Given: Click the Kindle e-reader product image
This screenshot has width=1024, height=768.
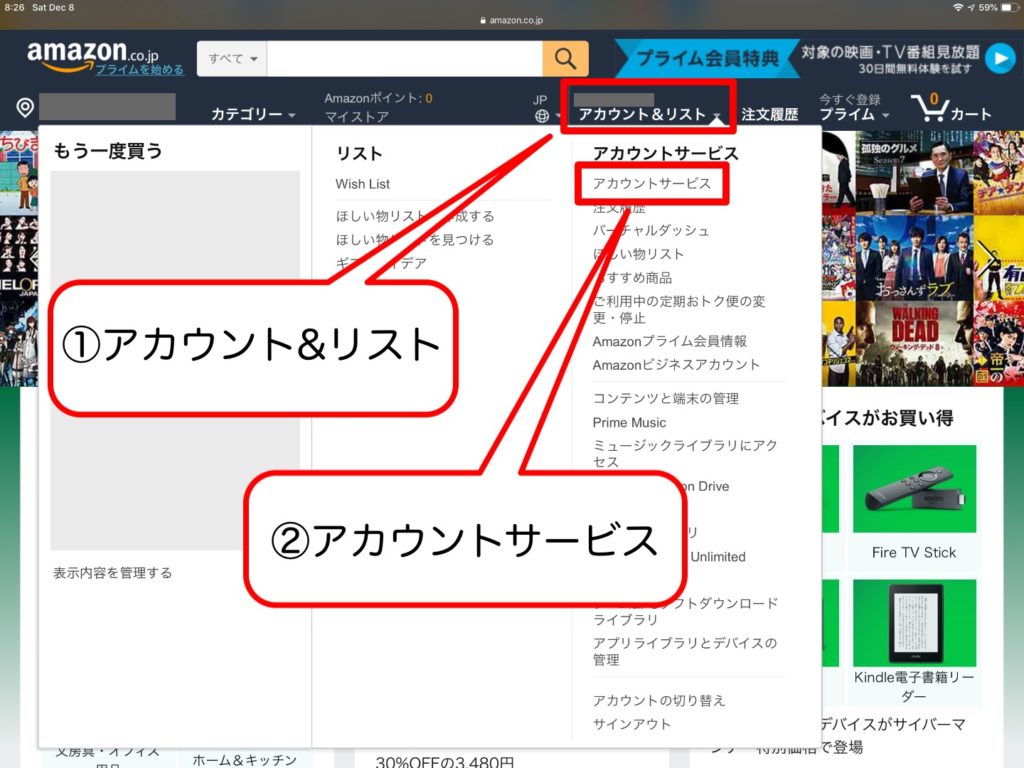Looking at the screenshot, I should 913,621.
